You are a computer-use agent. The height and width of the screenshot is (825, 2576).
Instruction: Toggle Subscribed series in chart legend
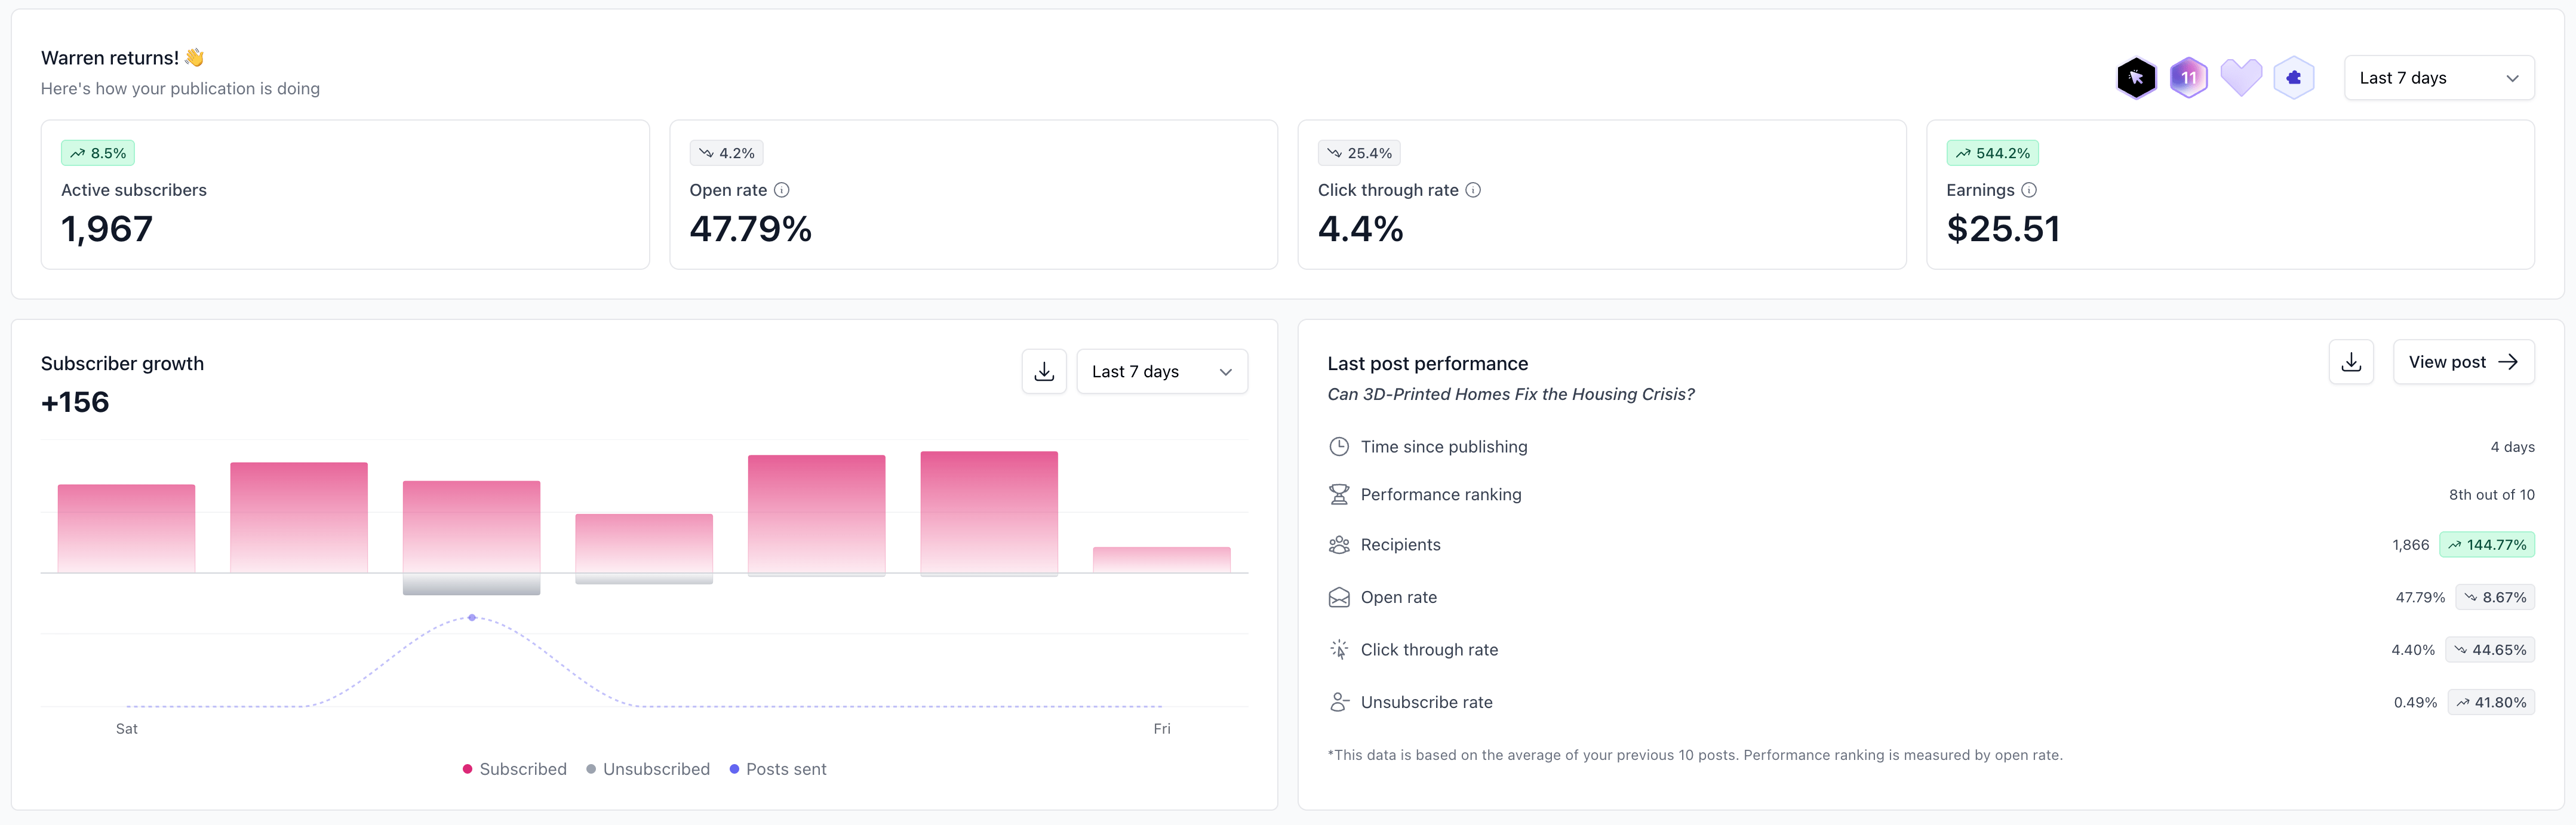[514, 769]
